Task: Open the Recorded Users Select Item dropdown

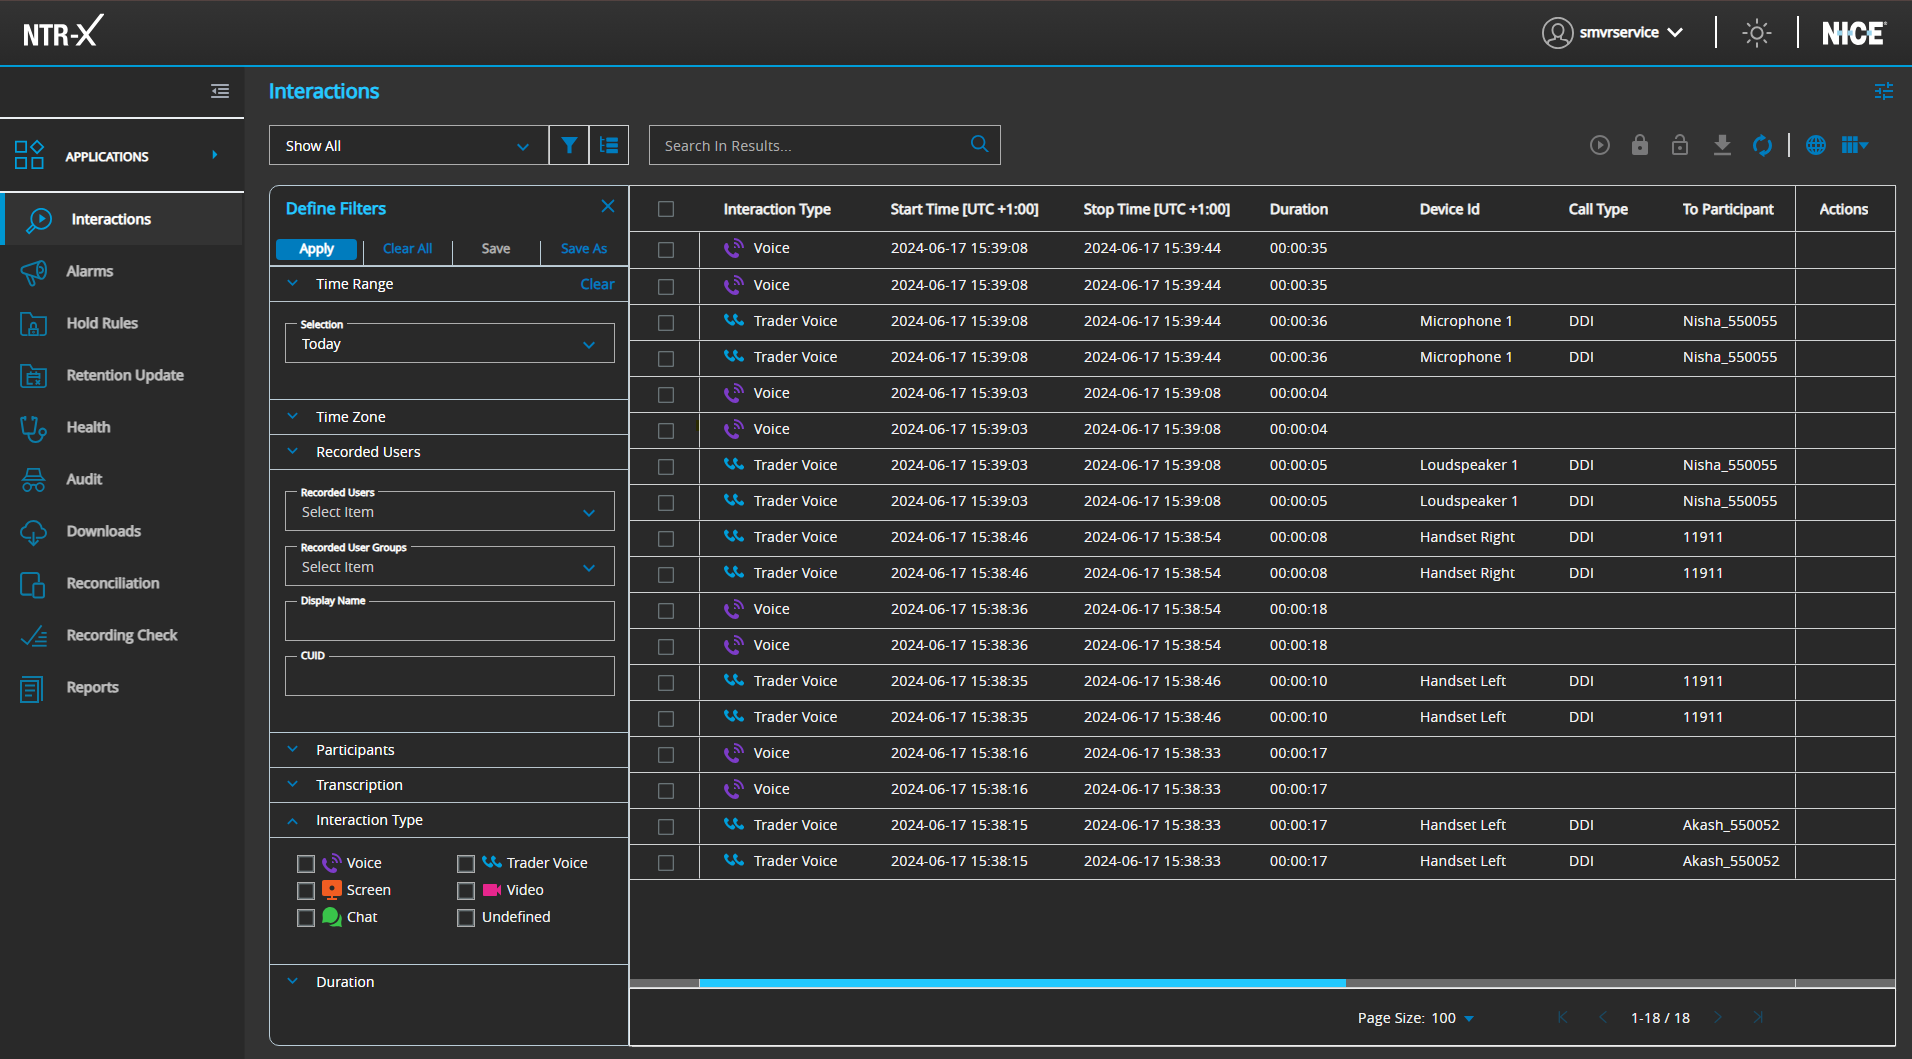Action: (x=450, y=511)
